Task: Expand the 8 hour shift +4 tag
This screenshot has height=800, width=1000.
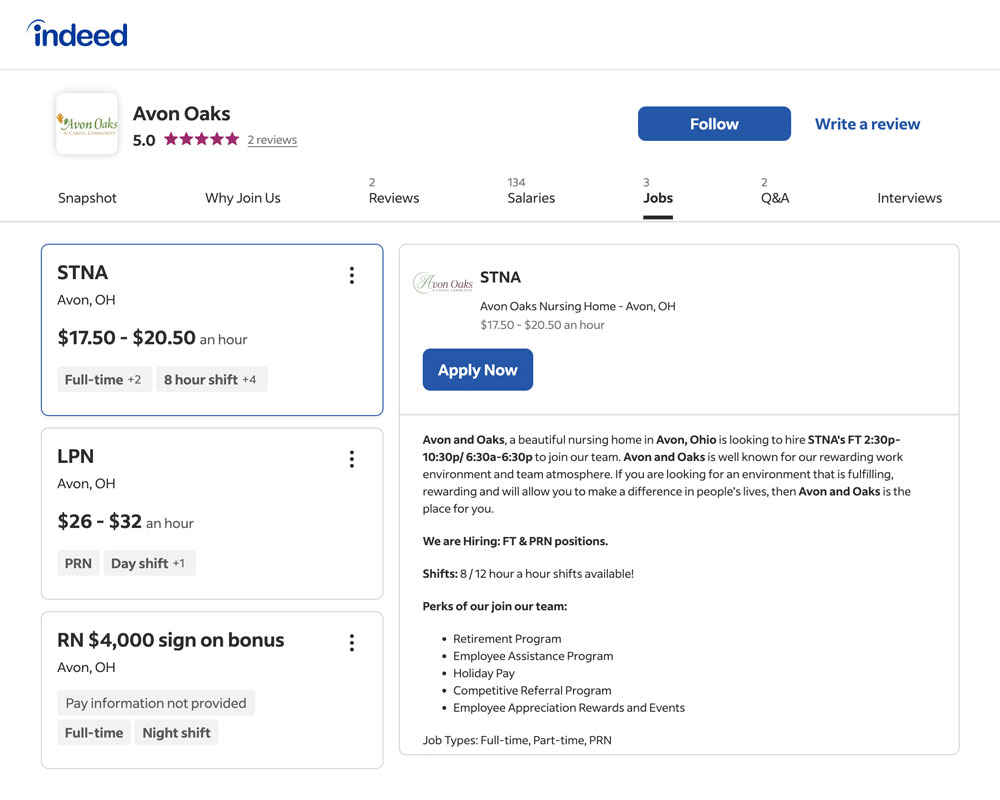Action: coord(211,380)
